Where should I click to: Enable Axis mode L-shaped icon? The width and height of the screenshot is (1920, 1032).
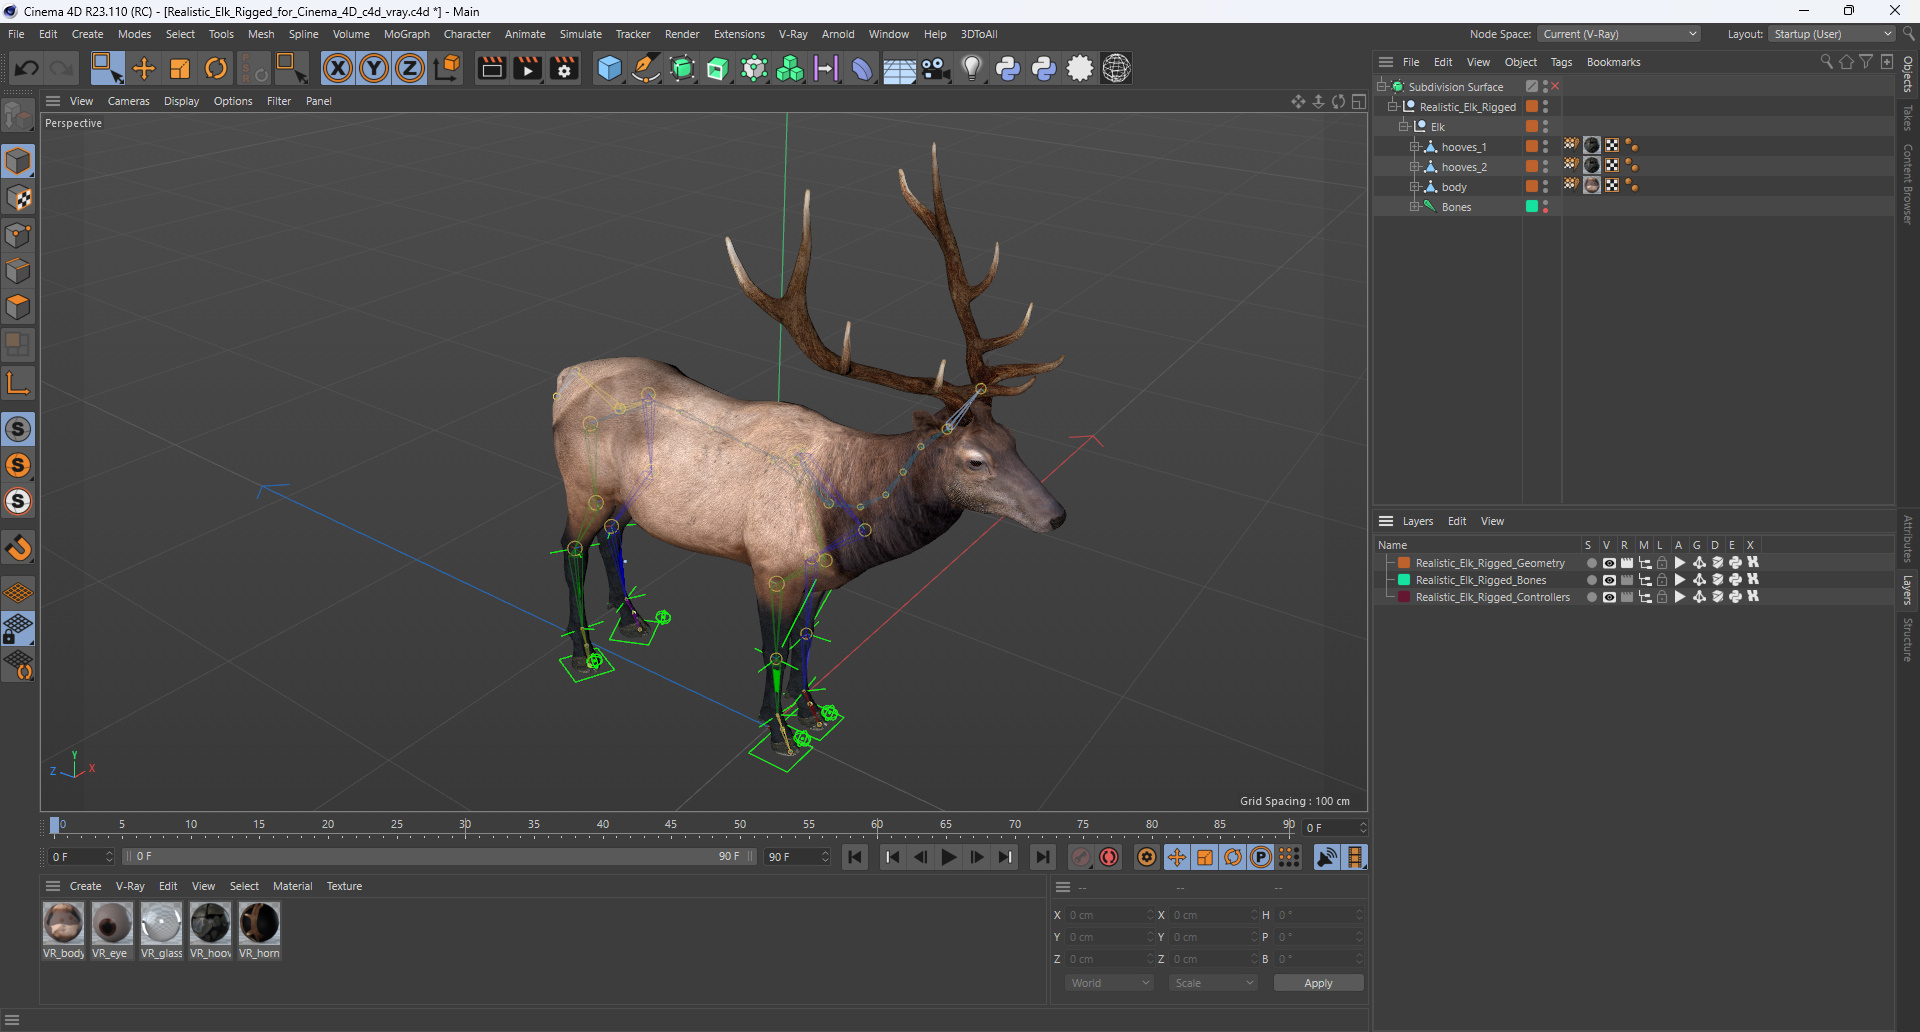click(x=18, y=382)
